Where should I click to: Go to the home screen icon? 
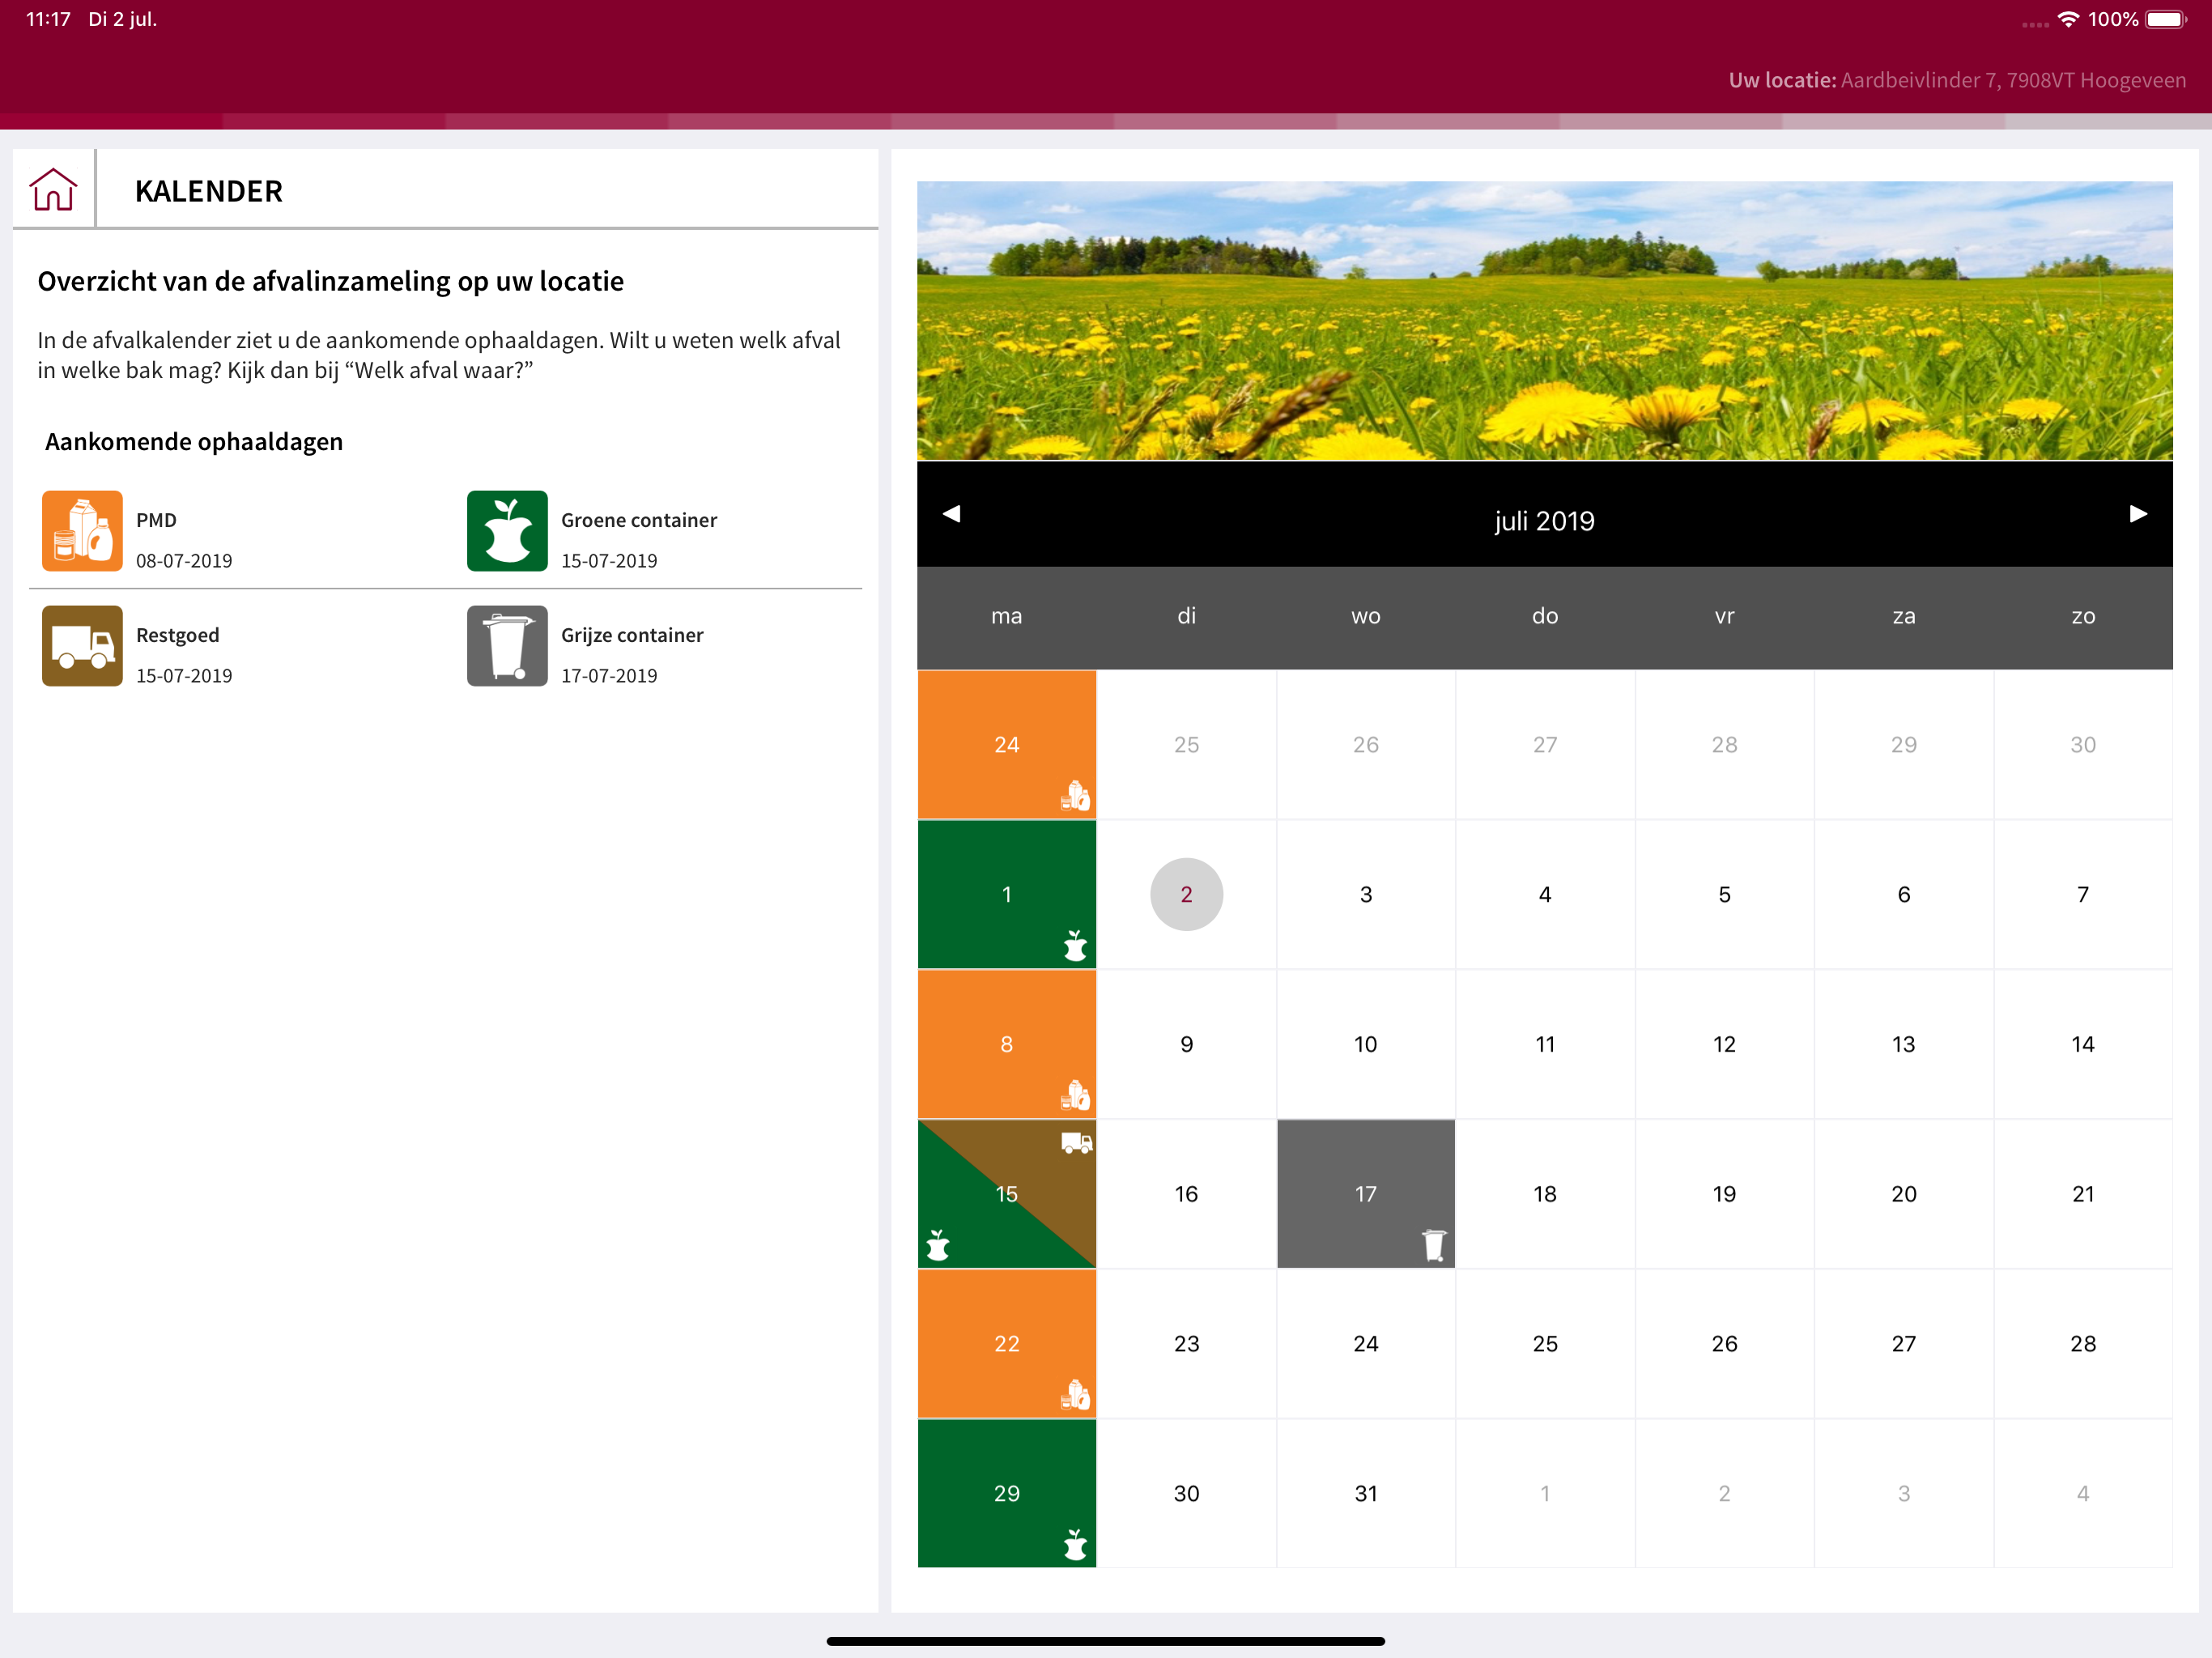(x=53, y=189)
